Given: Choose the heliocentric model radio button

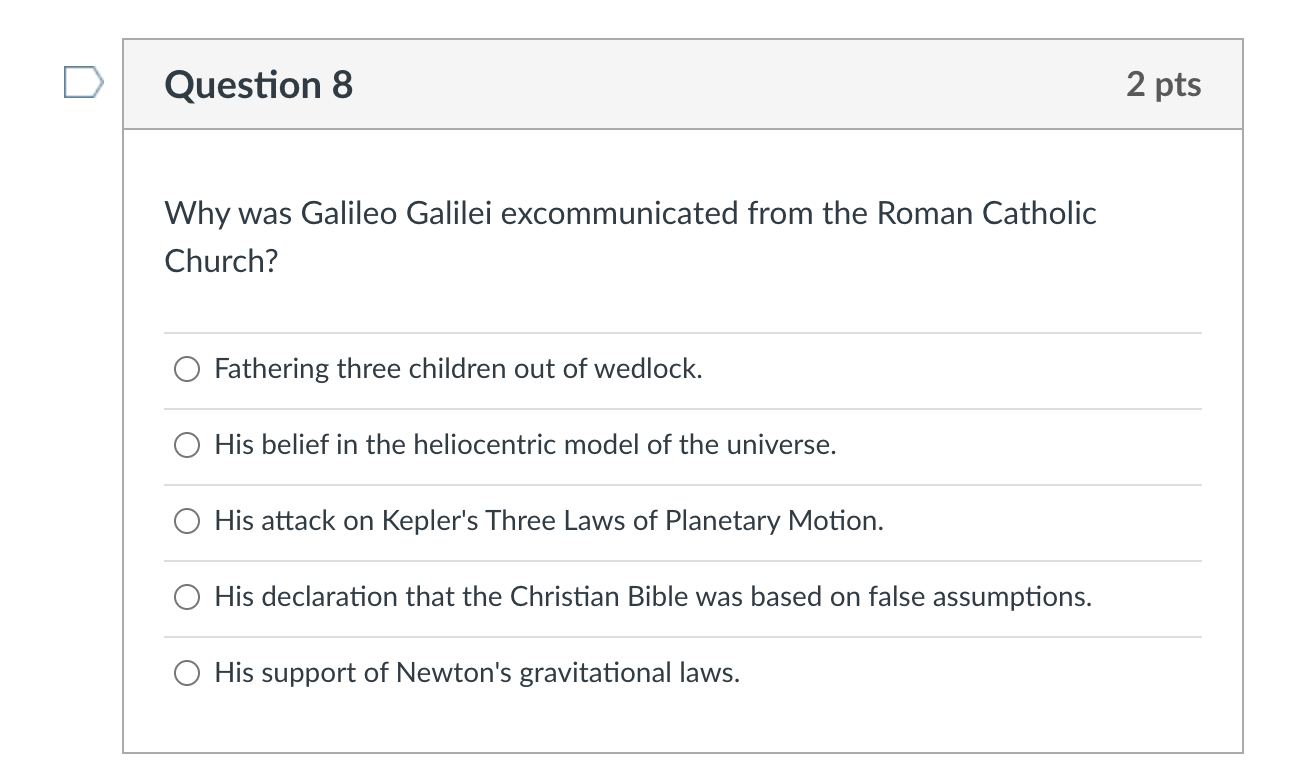Looking at the screenshot, I should click(x=187, y=446).
